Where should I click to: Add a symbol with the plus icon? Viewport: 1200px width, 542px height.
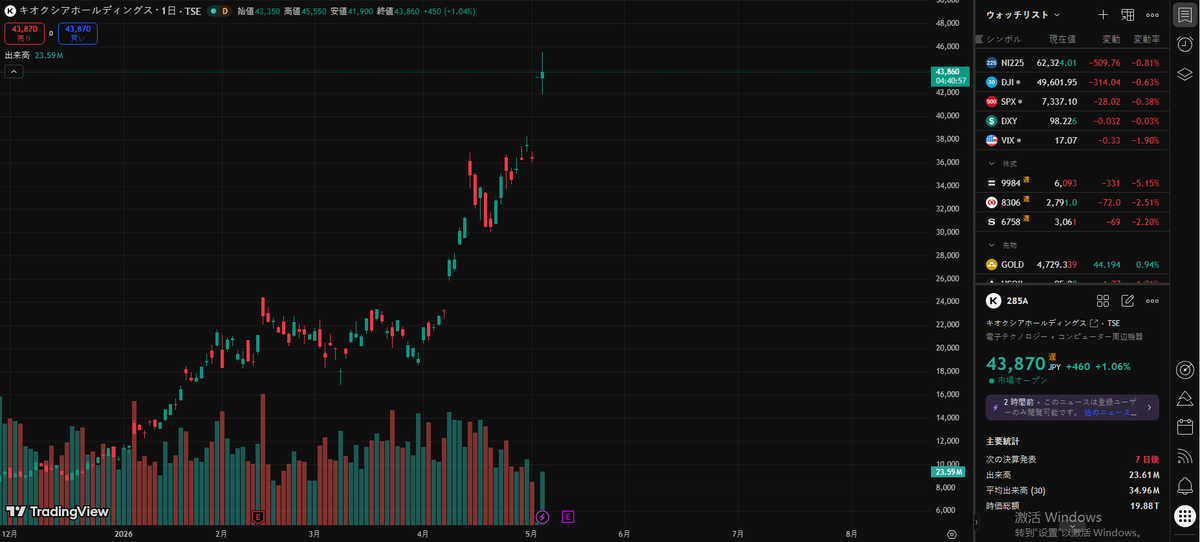1103,15
